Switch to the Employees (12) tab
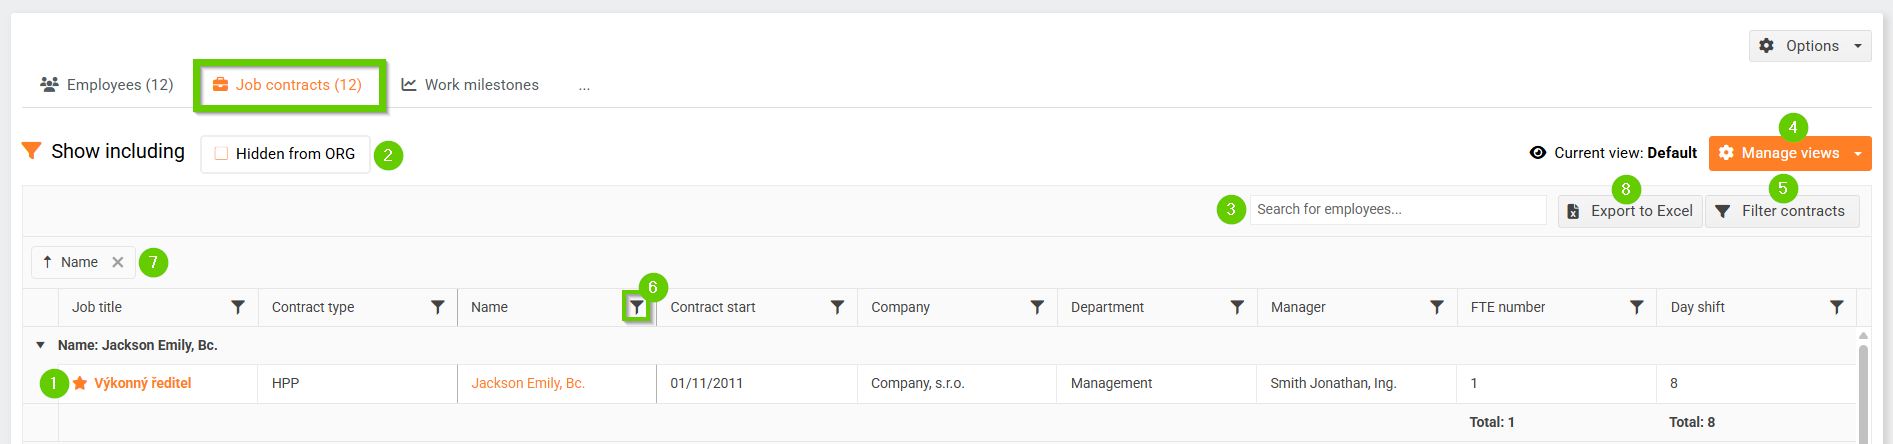1893x444 pixels. (107, 85)
